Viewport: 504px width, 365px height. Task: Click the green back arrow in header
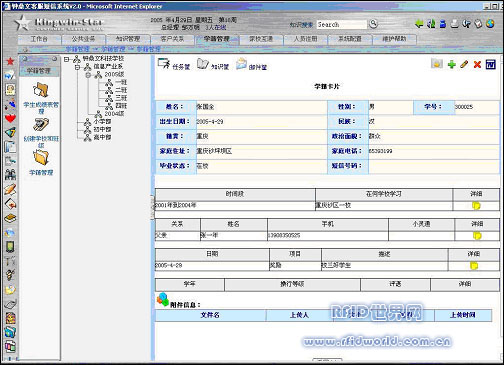pos(419,24)
